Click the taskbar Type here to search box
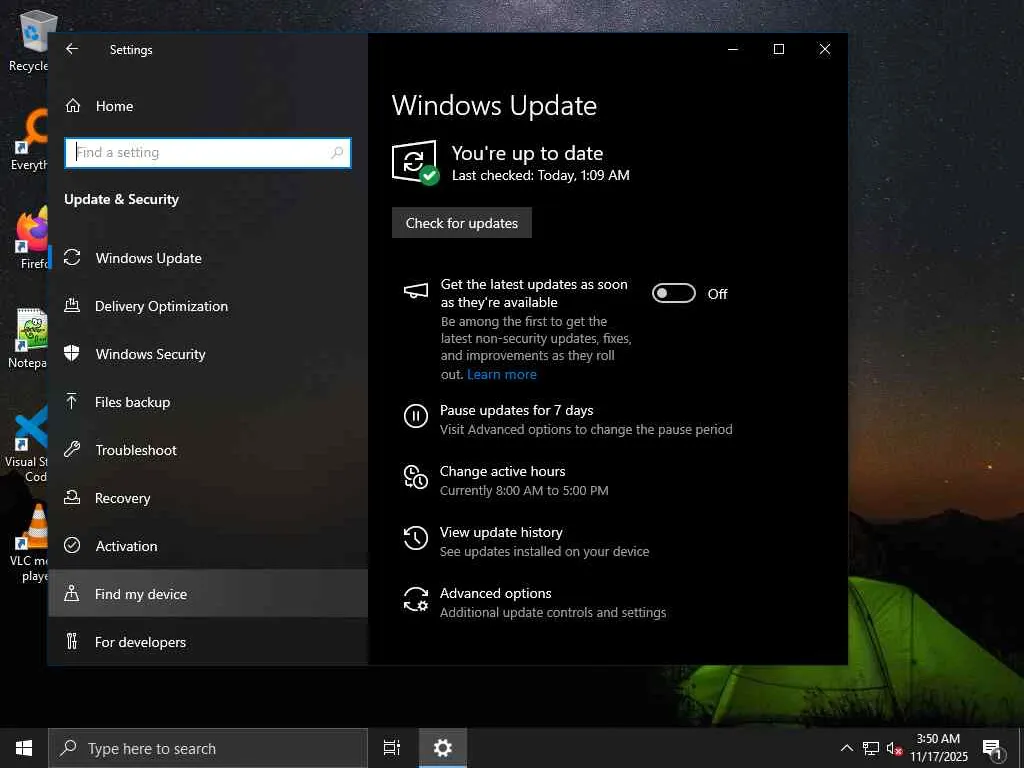Viewport: 1024px width, 768px height. click(208, 748)
